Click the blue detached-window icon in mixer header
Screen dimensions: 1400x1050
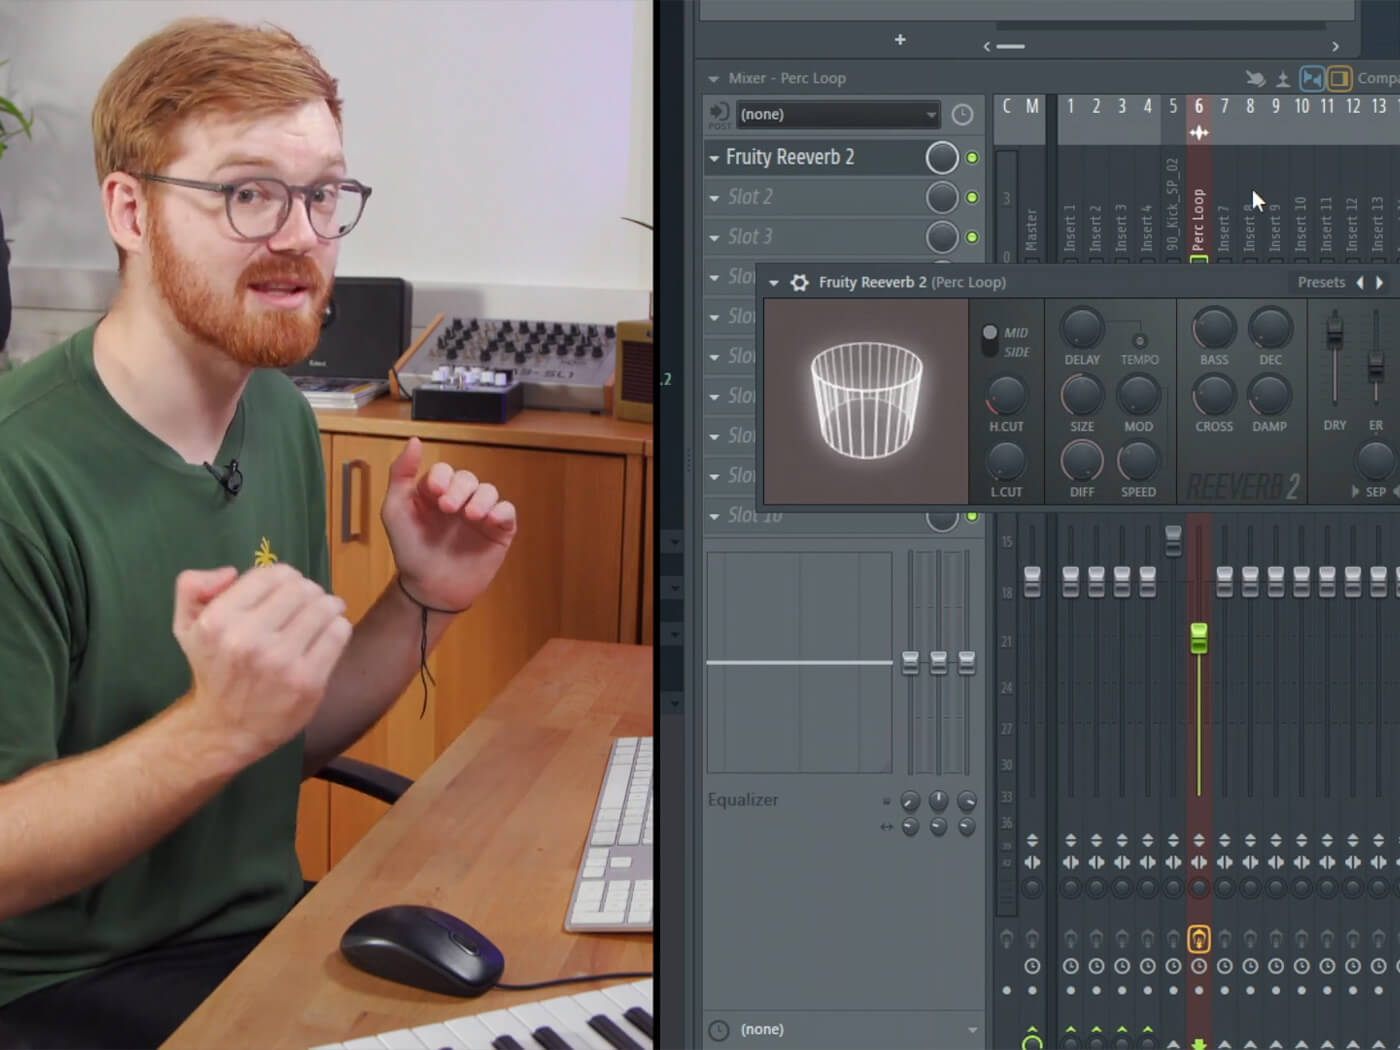click(1311, 78)
